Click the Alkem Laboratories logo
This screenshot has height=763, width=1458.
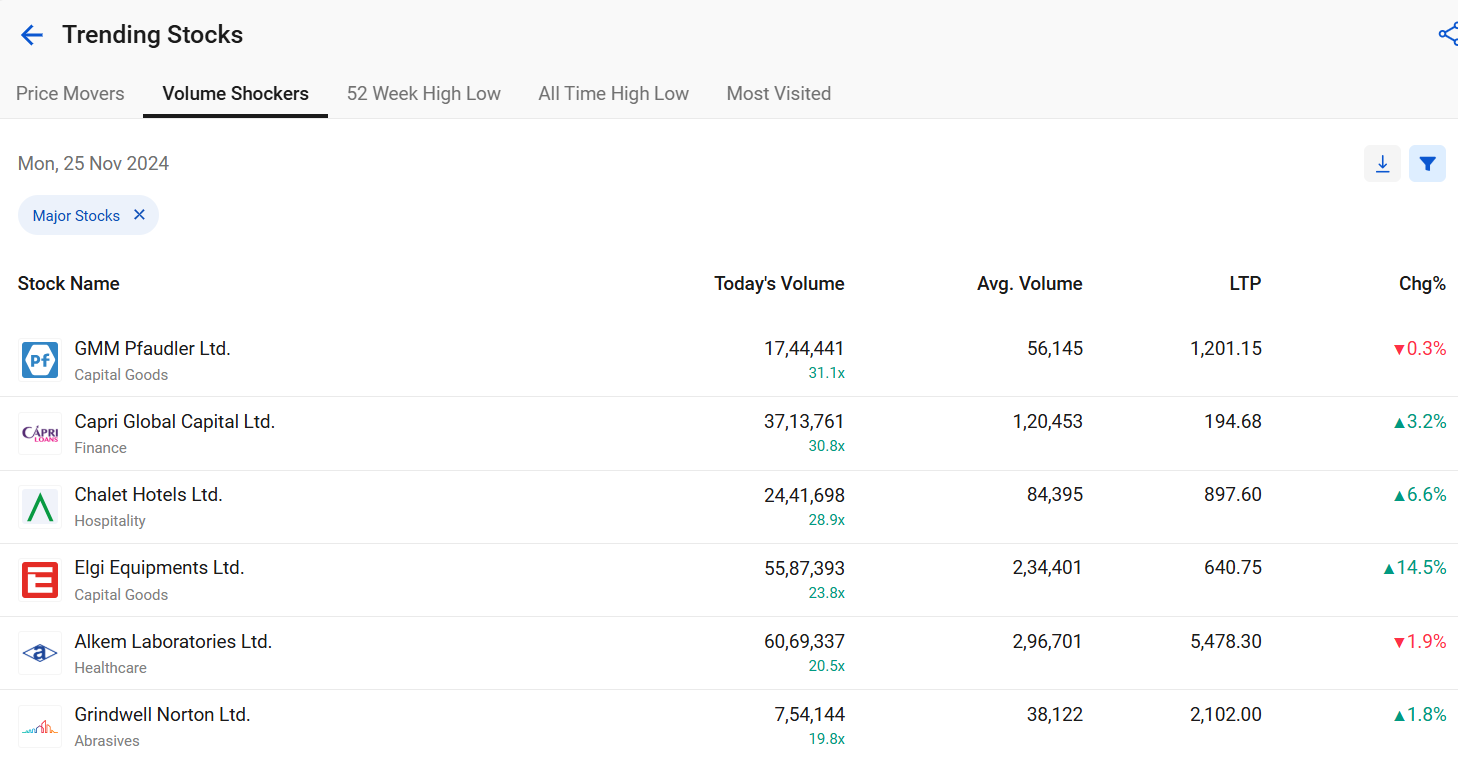40,653
